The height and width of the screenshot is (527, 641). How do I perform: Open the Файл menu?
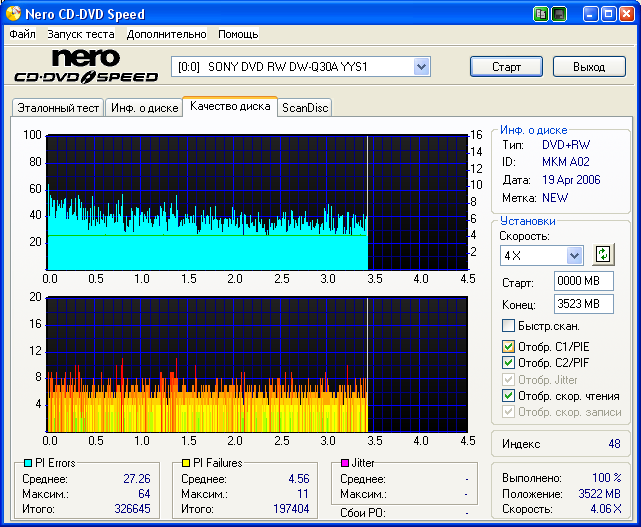(x=22, y=34)
